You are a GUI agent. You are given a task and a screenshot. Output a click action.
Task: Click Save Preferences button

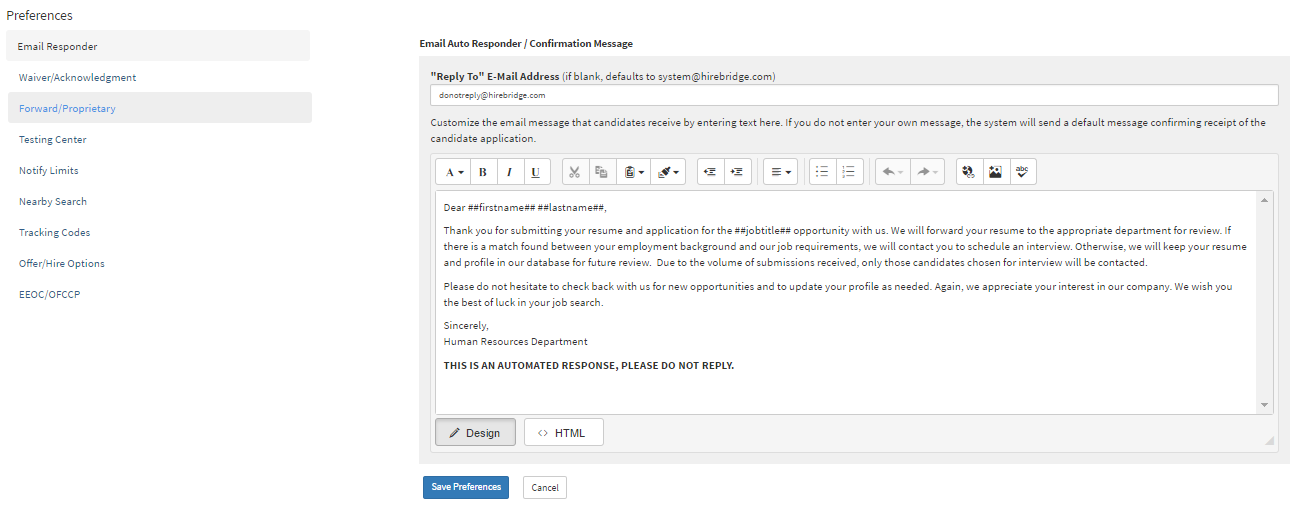click(x=466, y=487)
